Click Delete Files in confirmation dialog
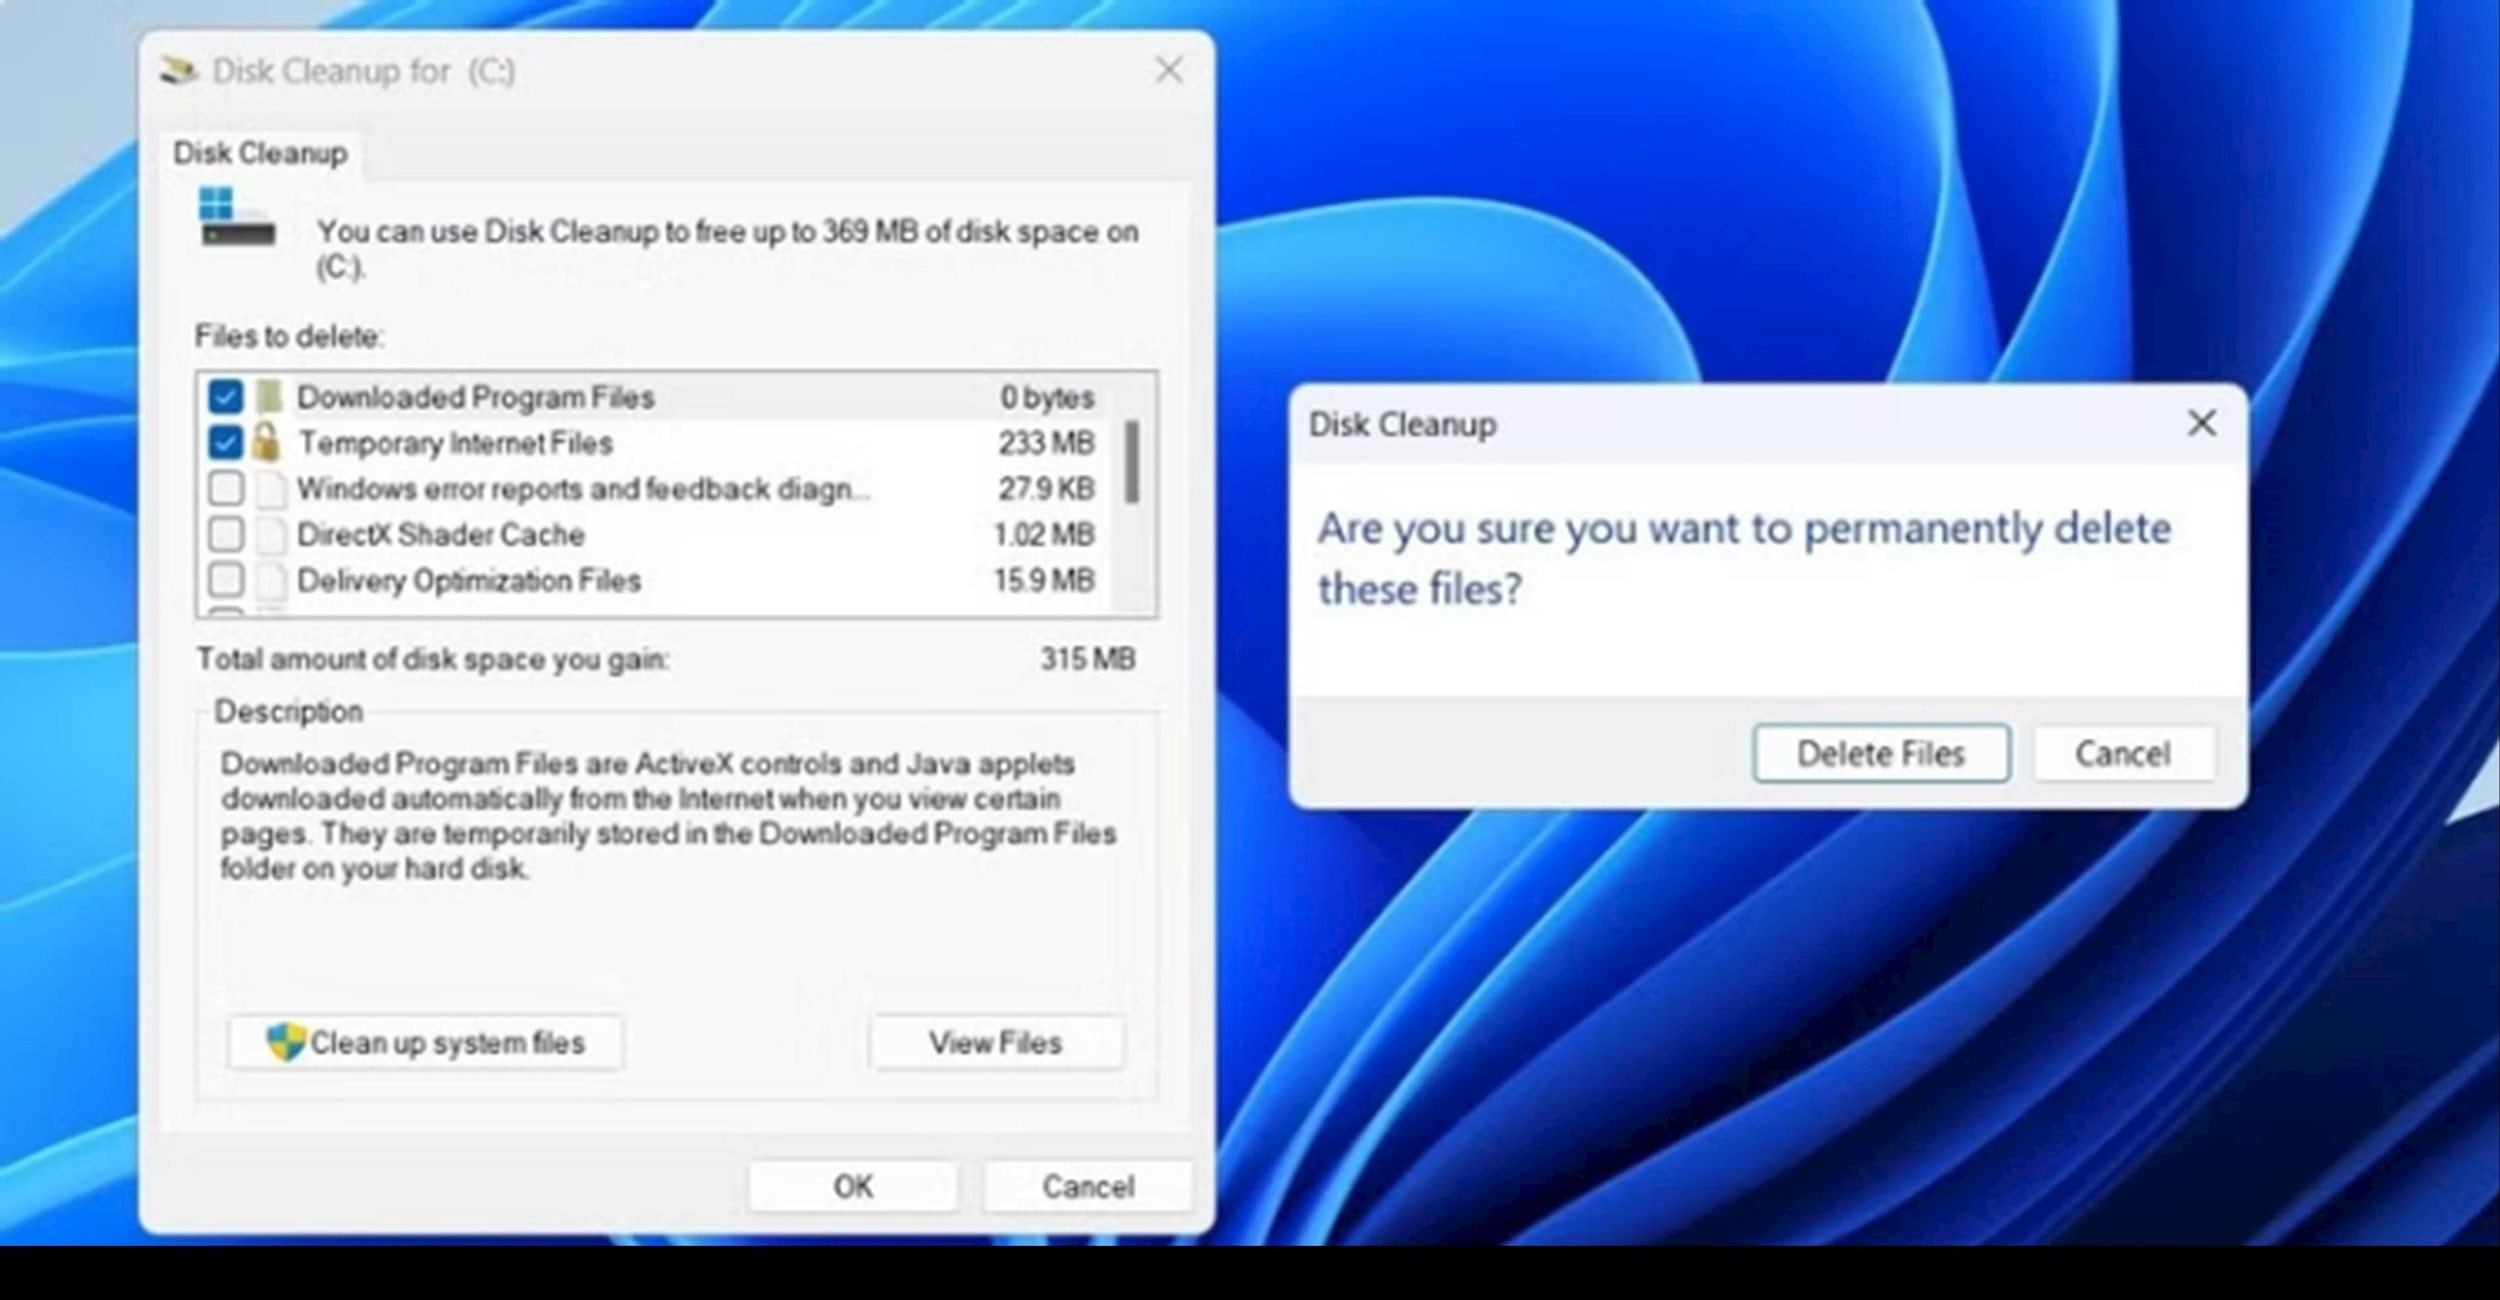The image size is (2500, 1300). (1880, 754)
